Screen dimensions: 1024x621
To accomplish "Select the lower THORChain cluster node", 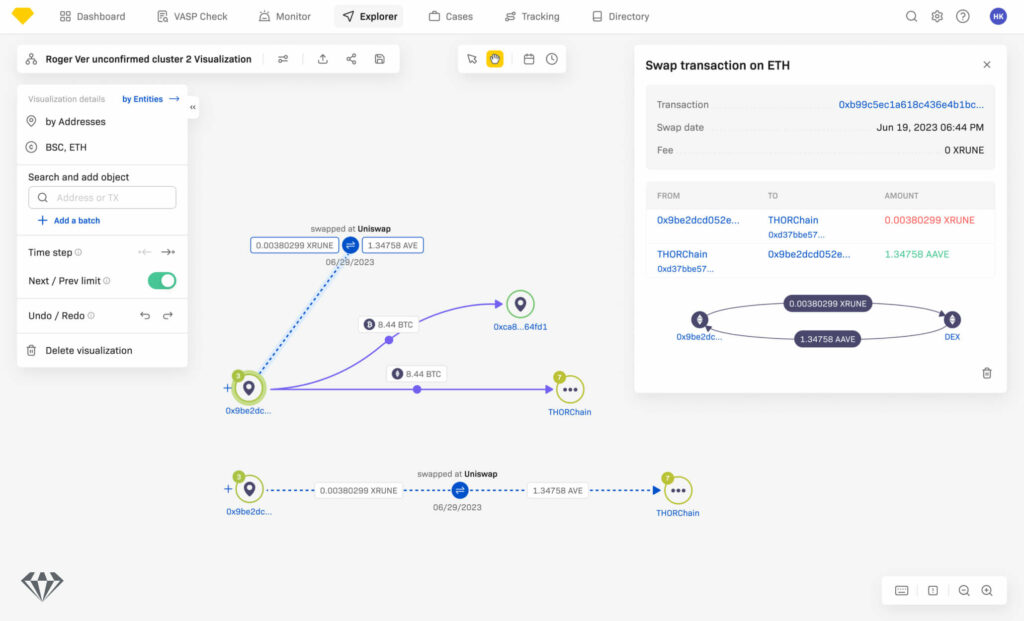I will 679,490.
